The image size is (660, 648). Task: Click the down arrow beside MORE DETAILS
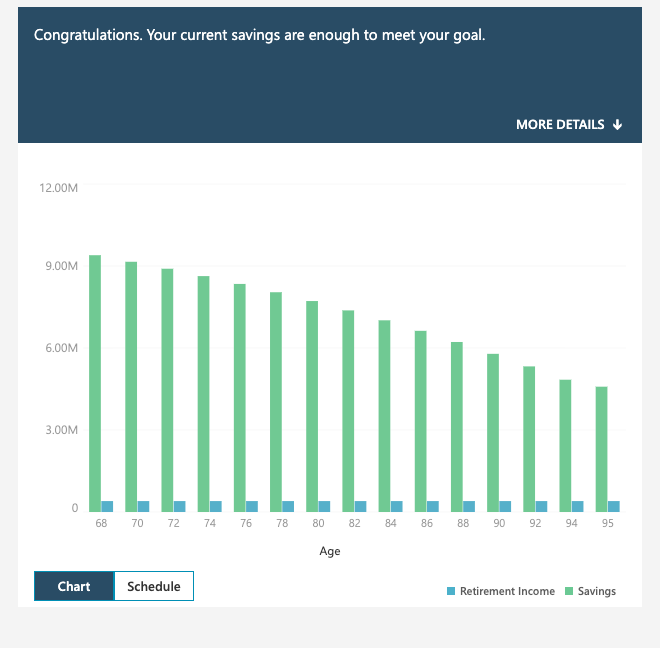618,125
